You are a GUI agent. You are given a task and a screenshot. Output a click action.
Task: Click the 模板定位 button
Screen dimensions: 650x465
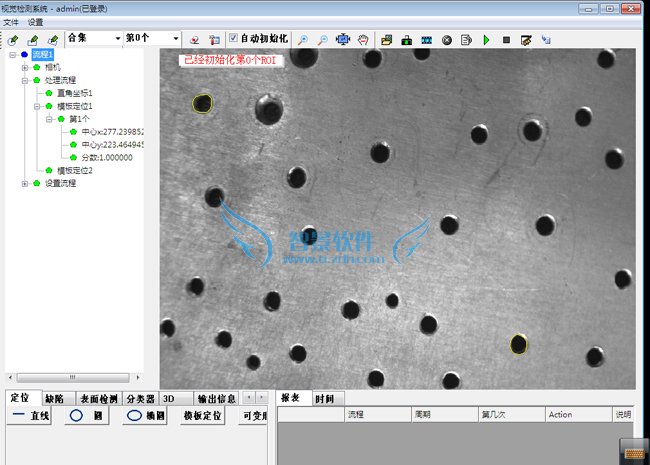pyautogui.click(x=203, y=416)
